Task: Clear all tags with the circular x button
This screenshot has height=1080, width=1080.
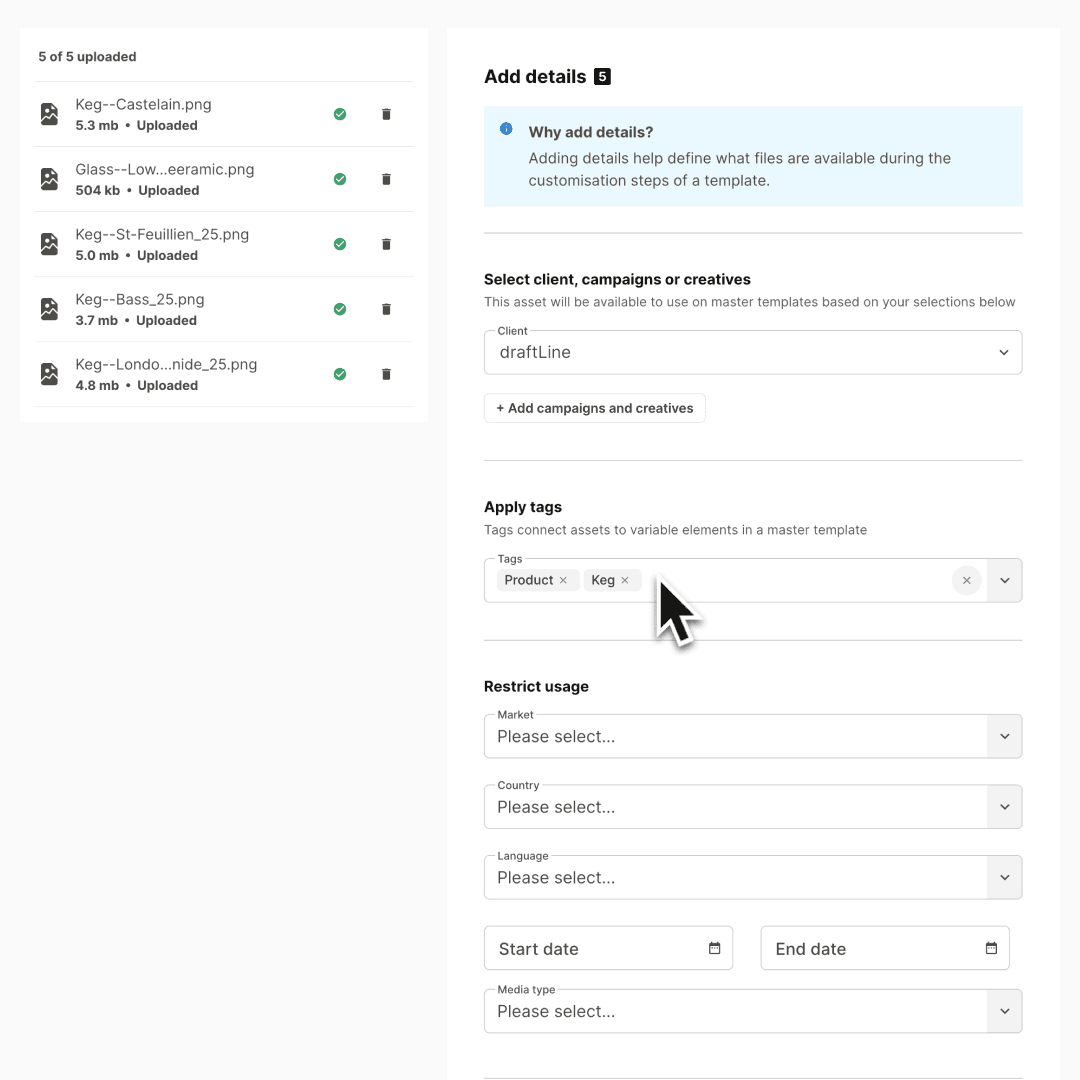Action: [x=966, y=580]
